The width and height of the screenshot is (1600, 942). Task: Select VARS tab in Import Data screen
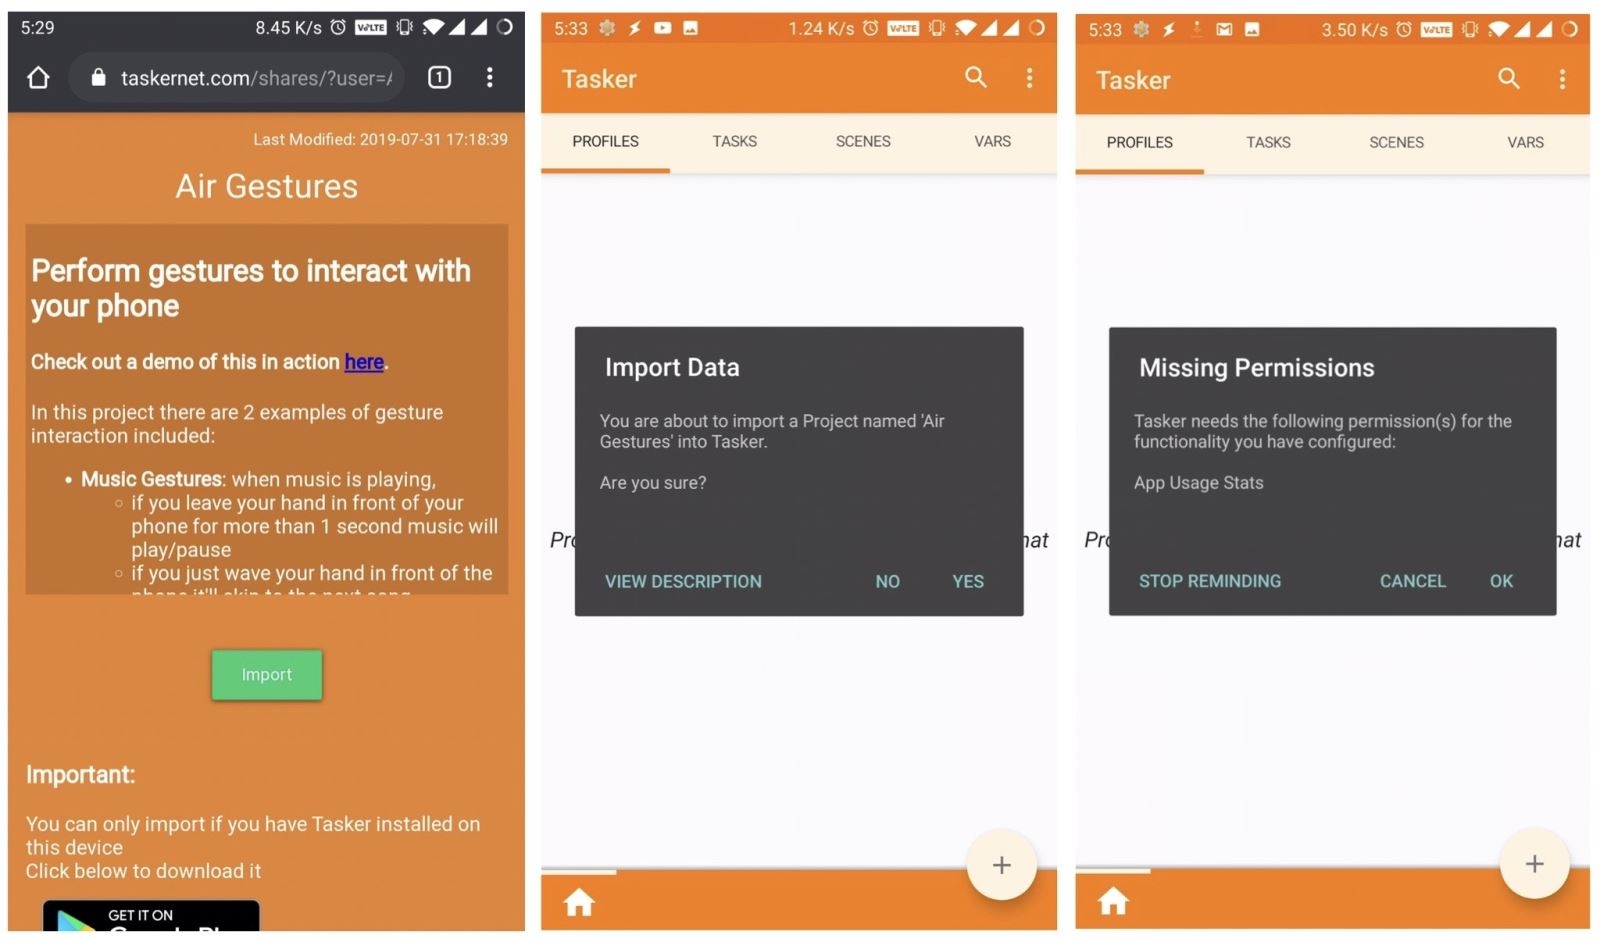coord(992,142)
